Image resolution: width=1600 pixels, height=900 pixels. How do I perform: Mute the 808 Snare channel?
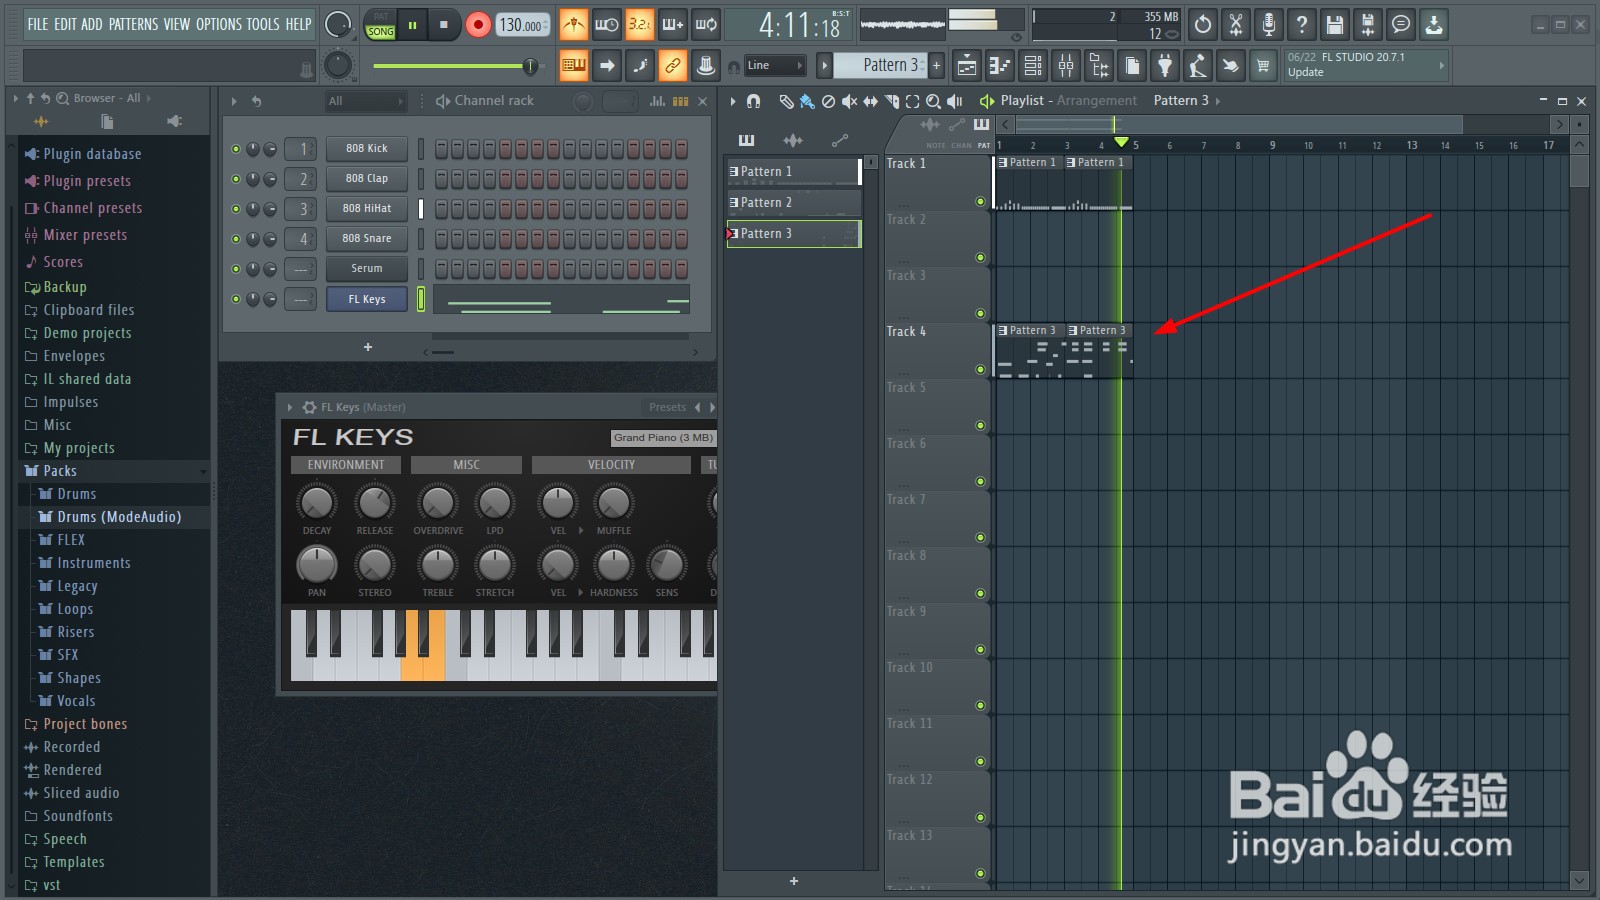click(236, 239)
